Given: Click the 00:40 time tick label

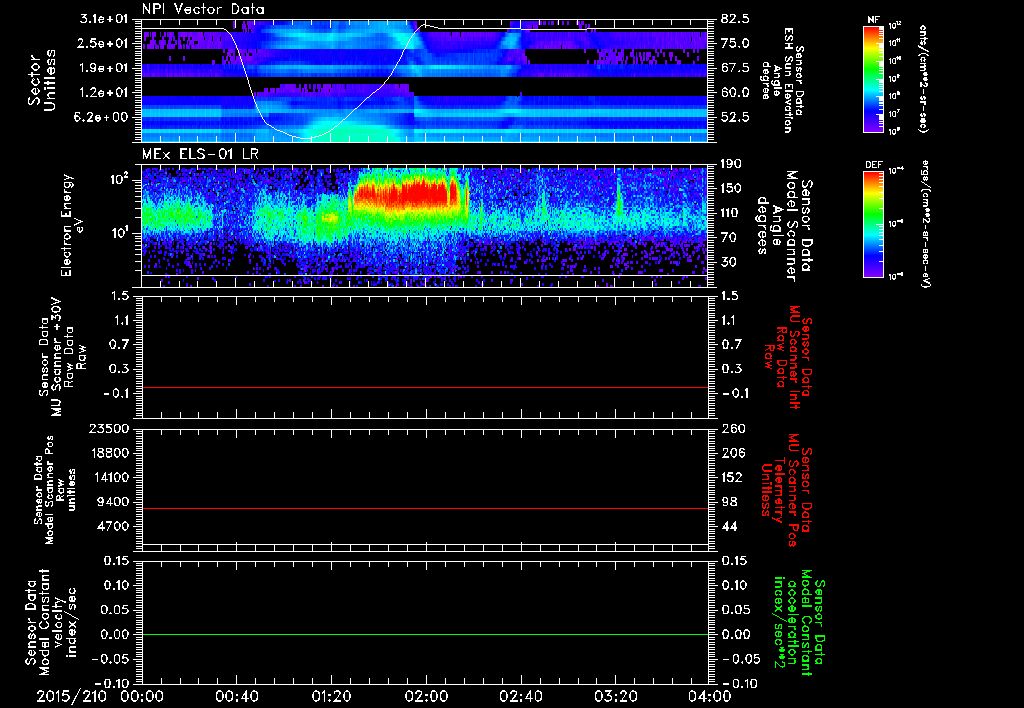Looking at the screenshot, I should 236,696.
